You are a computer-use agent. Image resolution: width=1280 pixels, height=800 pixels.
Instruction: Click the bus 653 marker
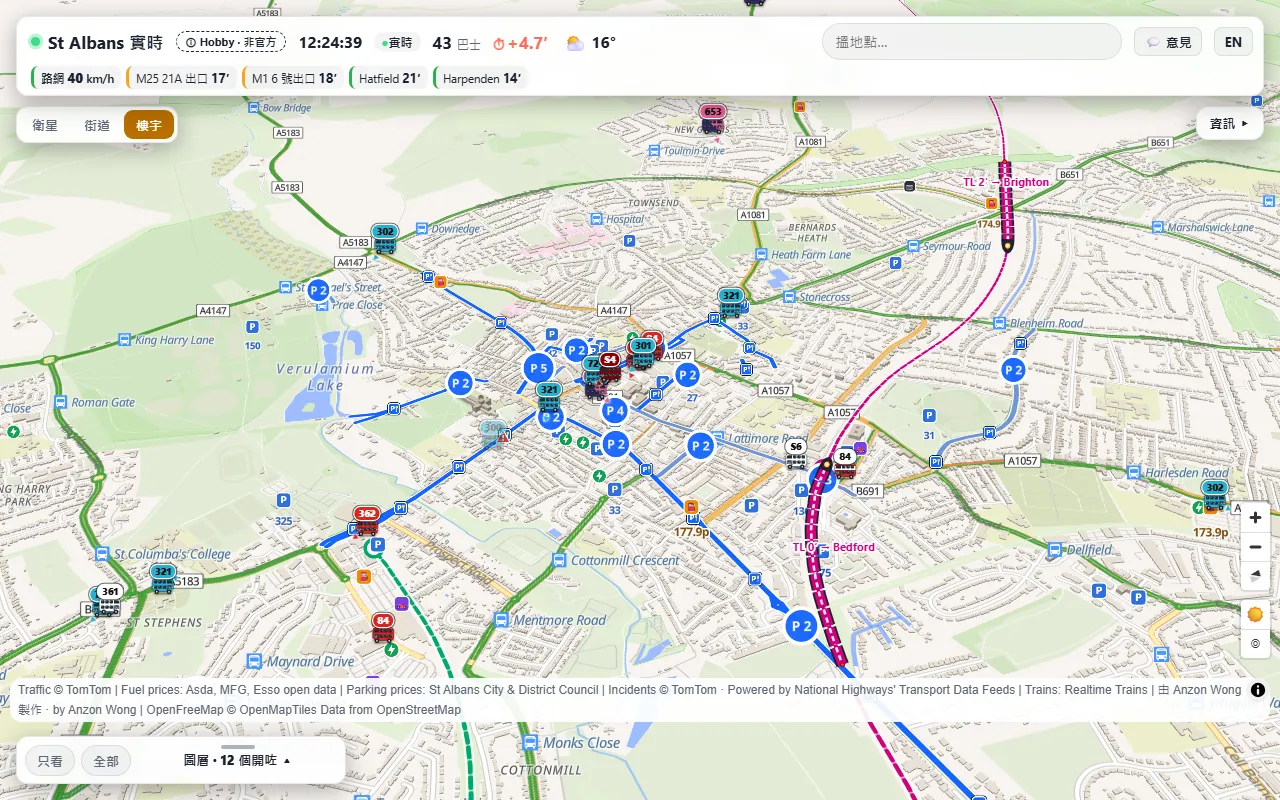pyautogui.click(x=712, y=119)
